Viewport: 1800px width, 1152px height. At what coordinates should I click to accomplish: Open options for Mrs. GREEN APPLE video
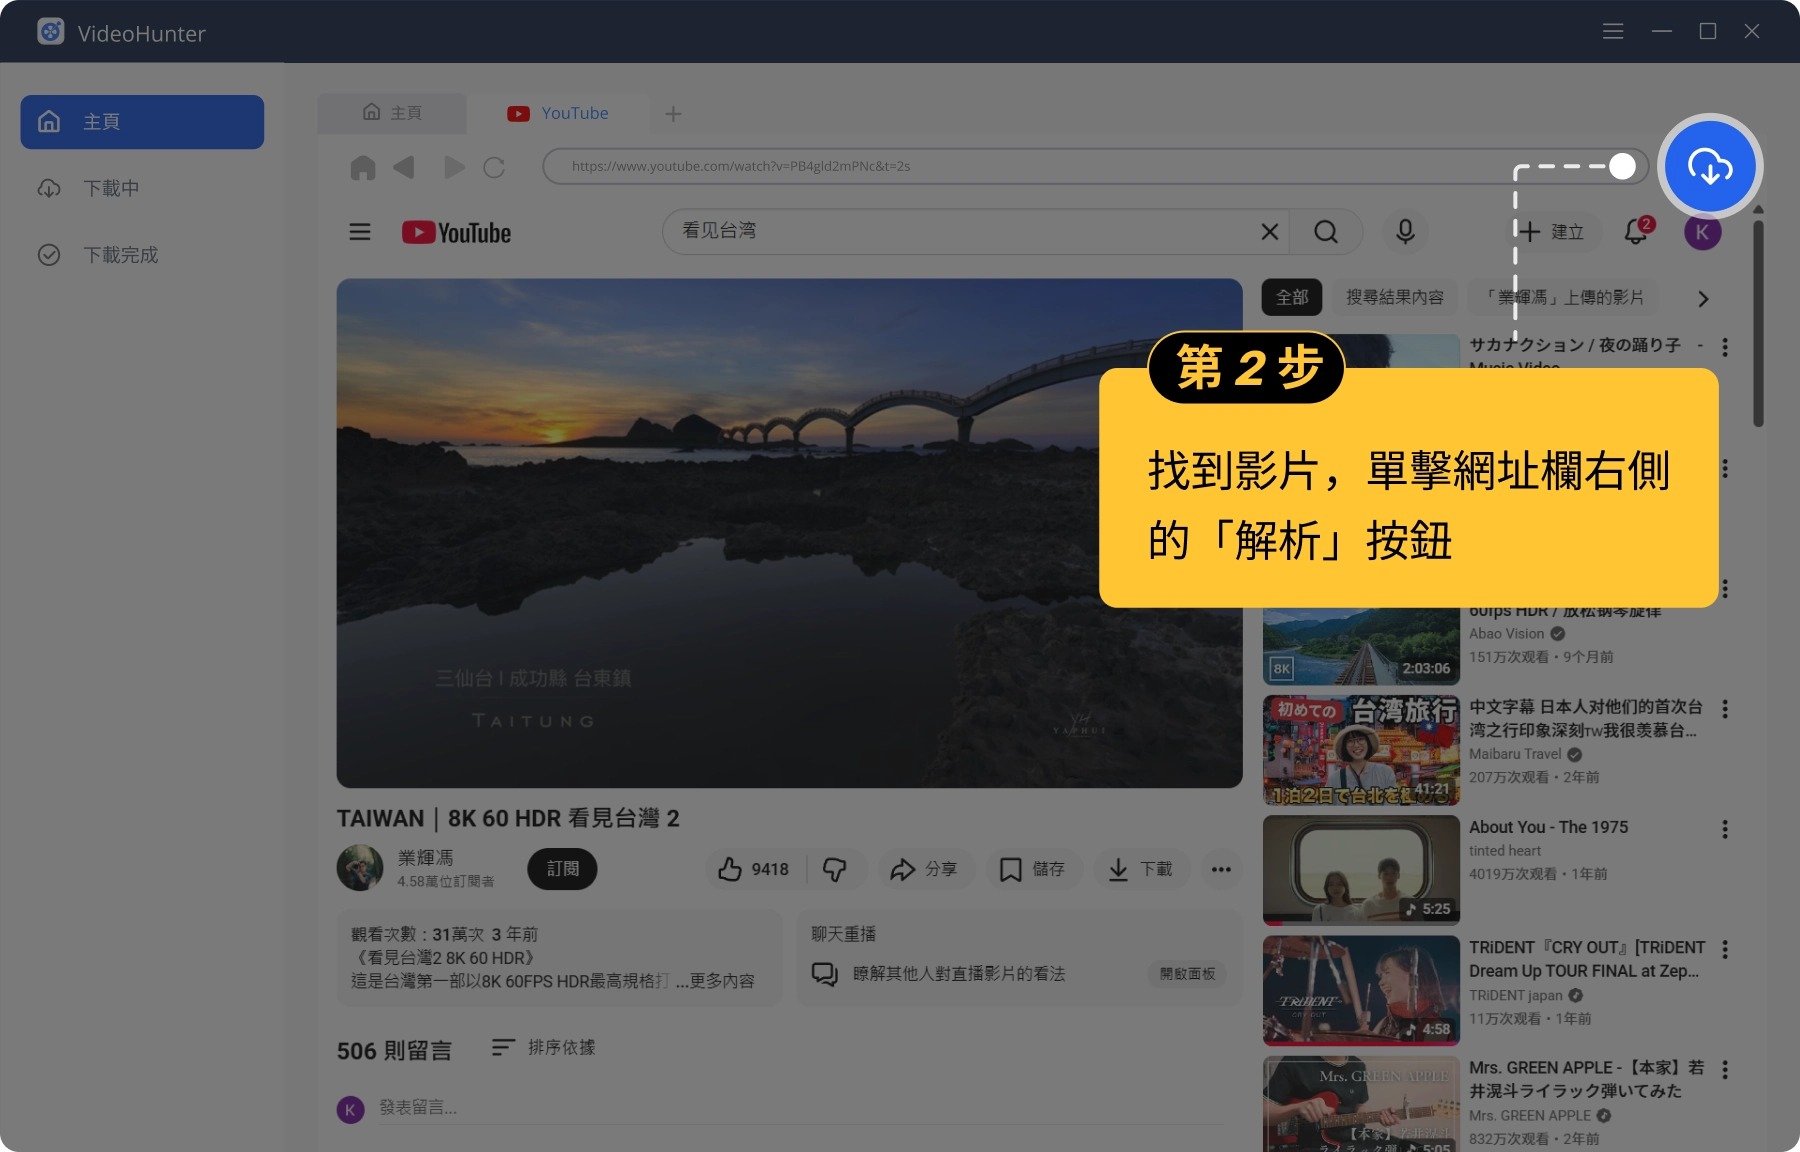coord(1725,1070)
